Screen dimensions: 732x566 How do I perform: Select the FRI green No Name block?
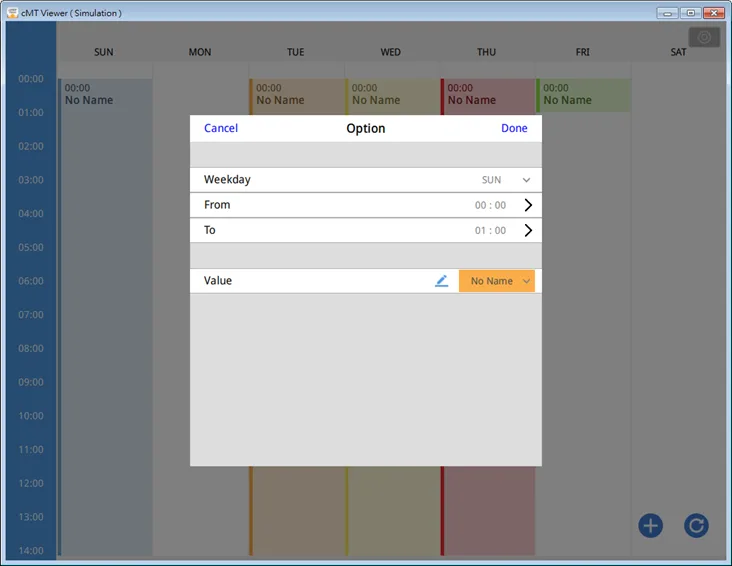pyautogui.click(x=584, y=95)
